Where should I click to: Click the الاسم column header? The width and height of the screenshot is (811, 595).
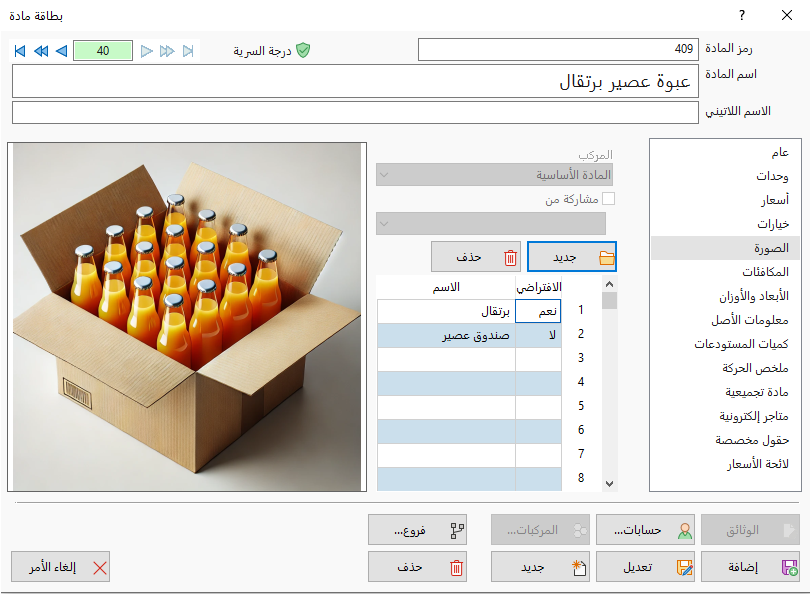tap(446, 287)
